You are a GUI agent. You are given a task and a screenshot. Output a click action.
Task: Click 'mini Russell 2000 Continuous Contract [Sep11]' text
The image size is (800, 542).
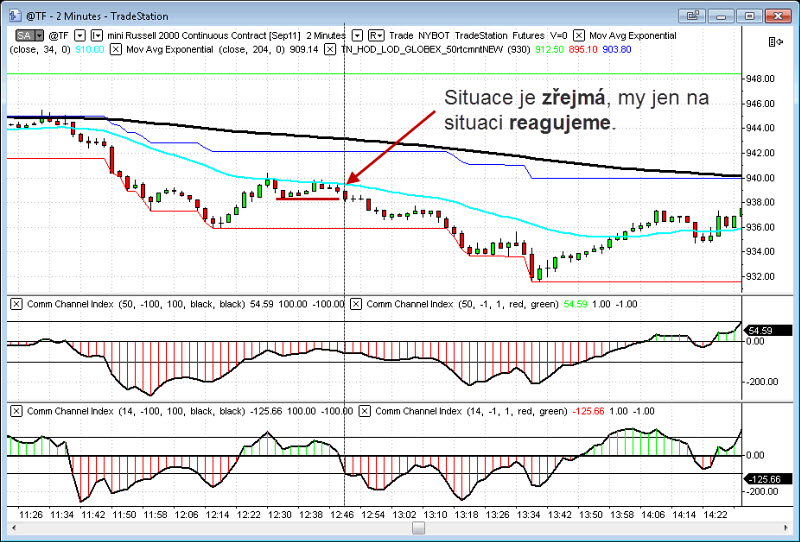204,36
